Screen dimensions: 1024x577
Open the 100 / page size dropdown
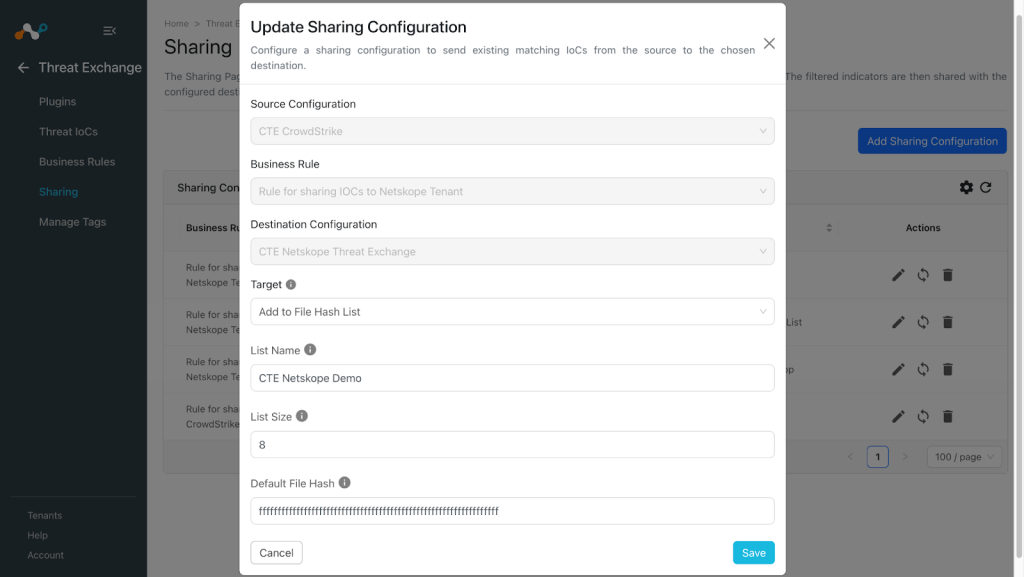(x=963, y=457)
